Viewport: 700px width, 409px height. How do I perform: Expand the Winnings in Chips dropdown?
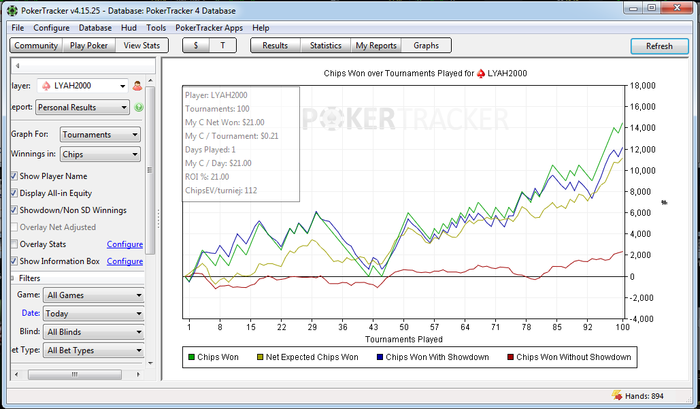point(99,154)
